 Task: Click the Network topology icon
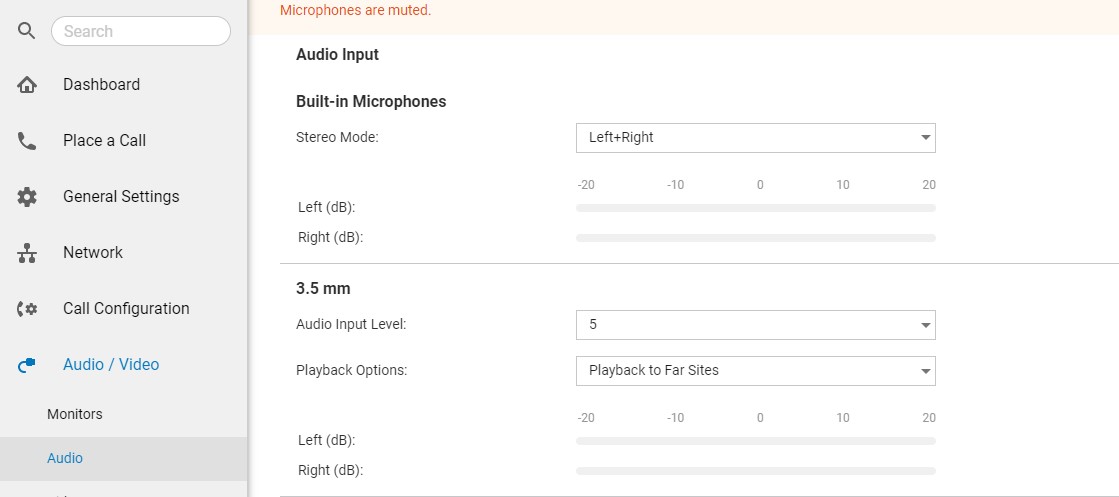pos(26,253)
